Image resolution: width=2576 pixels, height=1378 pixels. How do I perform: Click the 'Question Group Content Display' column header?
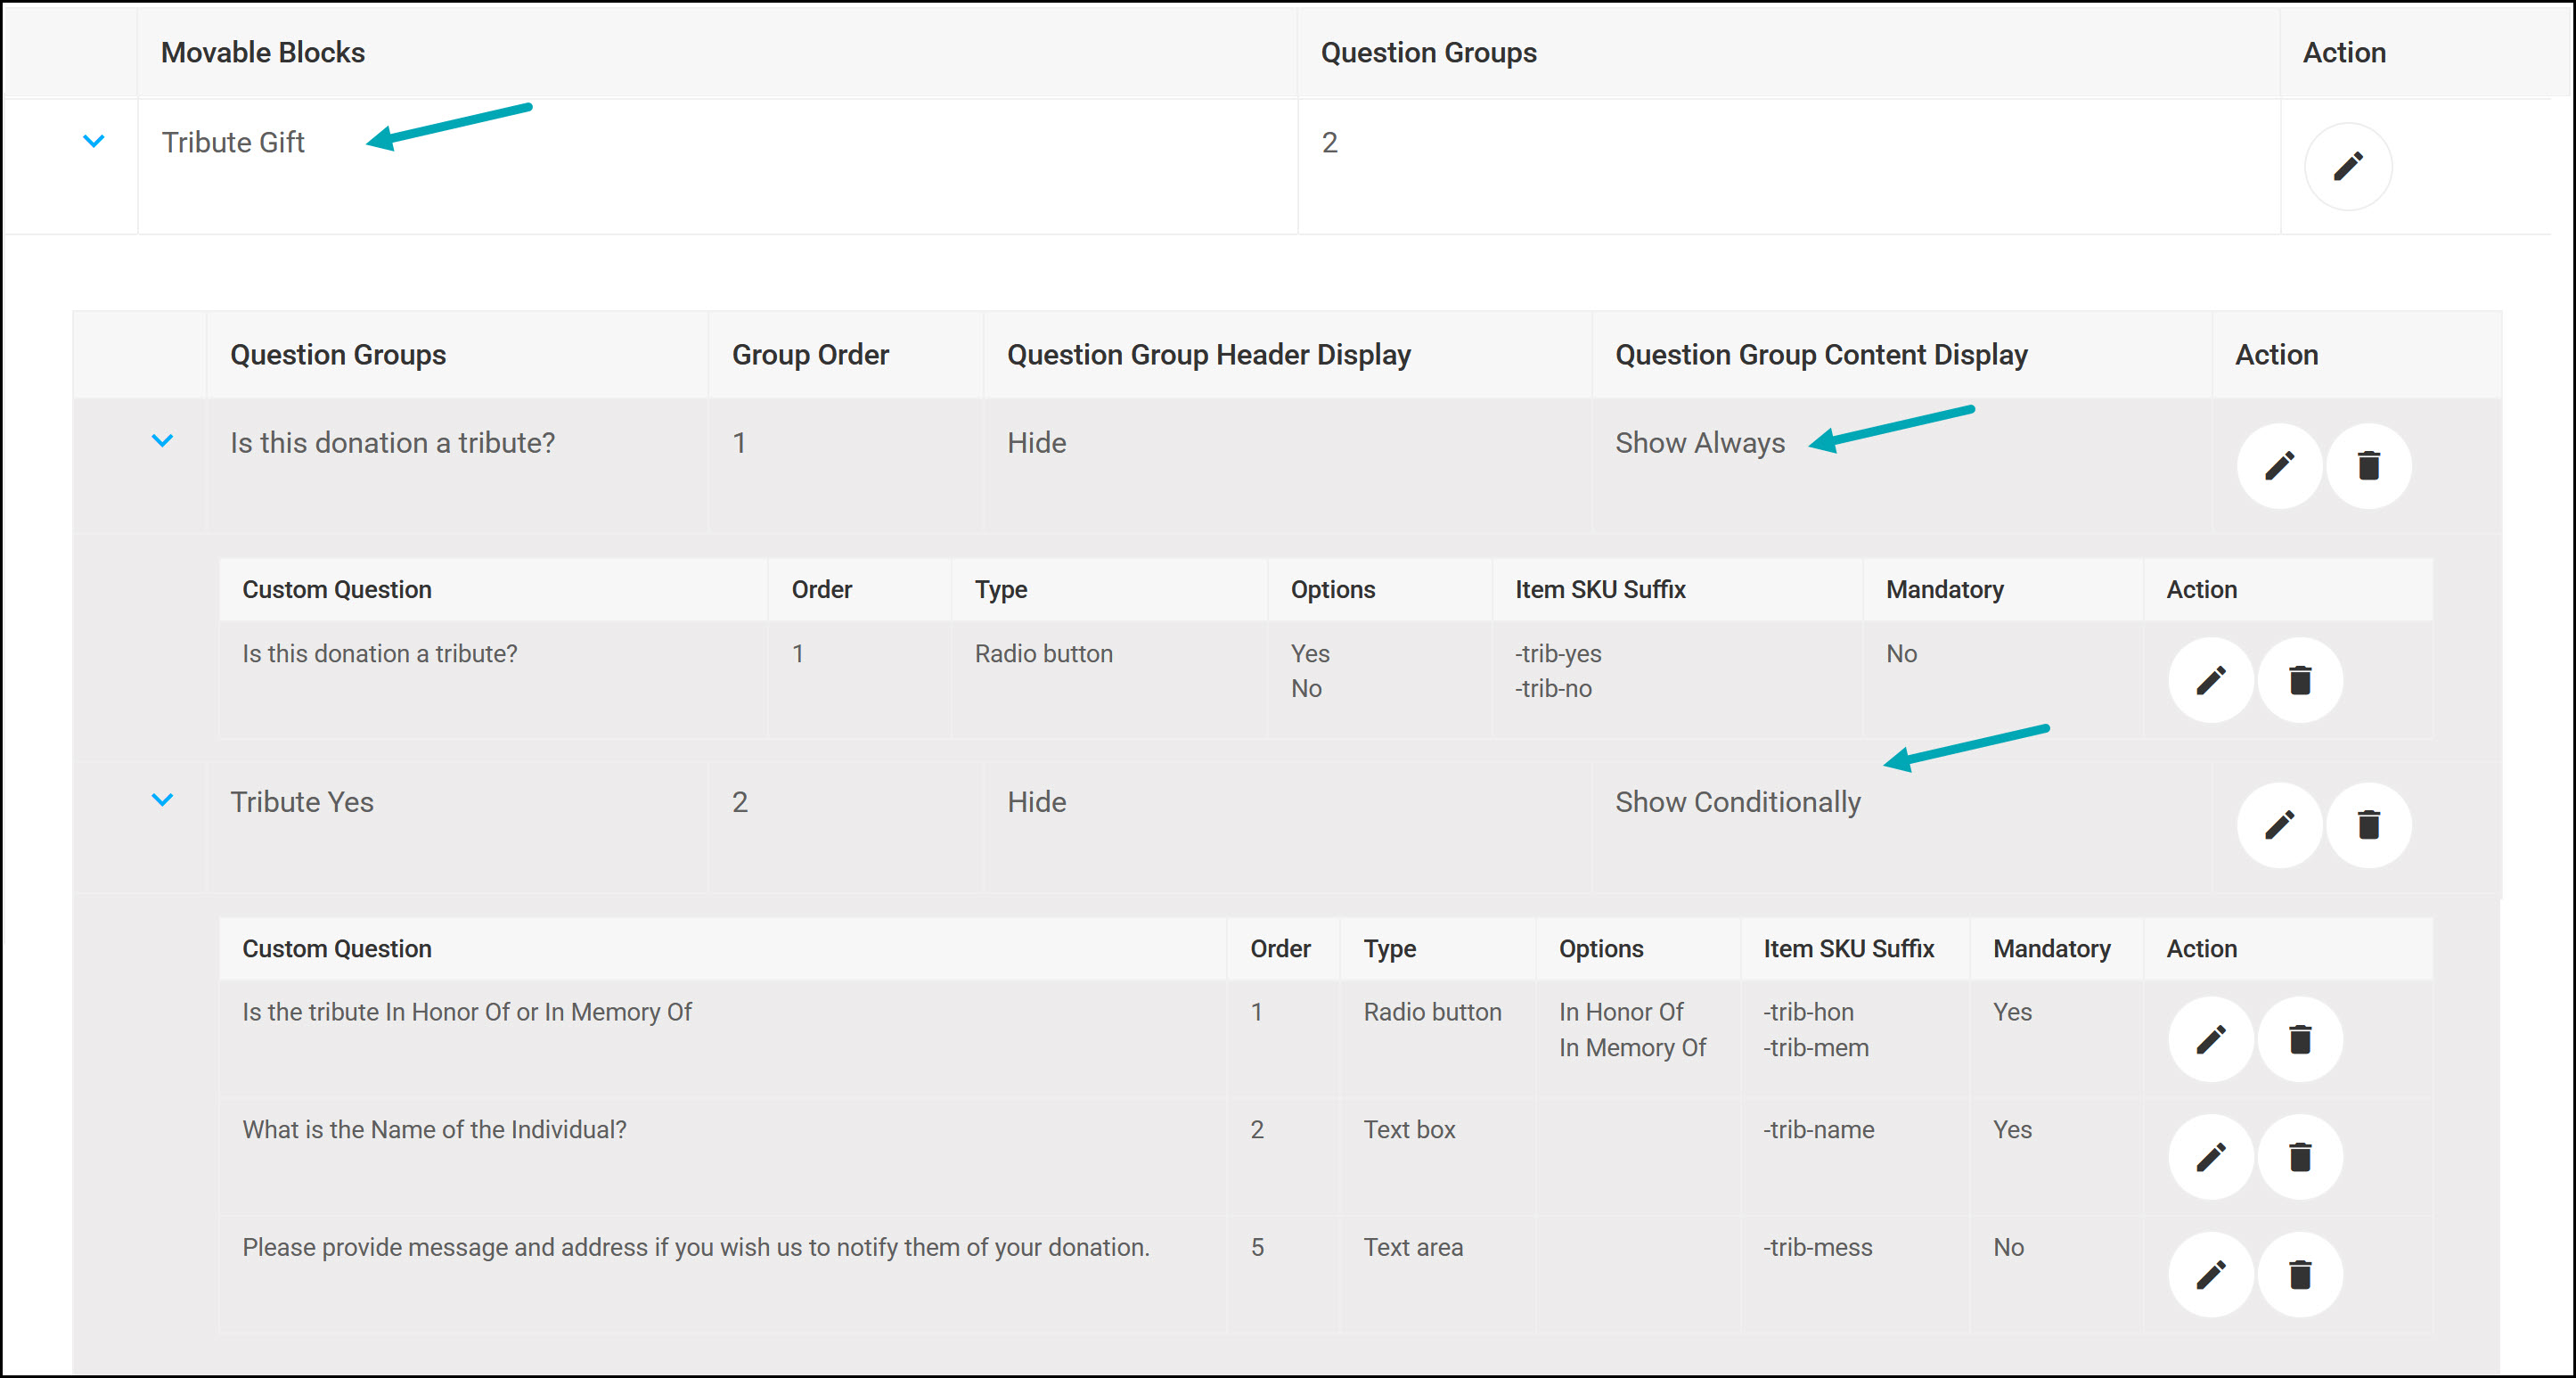(x=1821, y=354)
